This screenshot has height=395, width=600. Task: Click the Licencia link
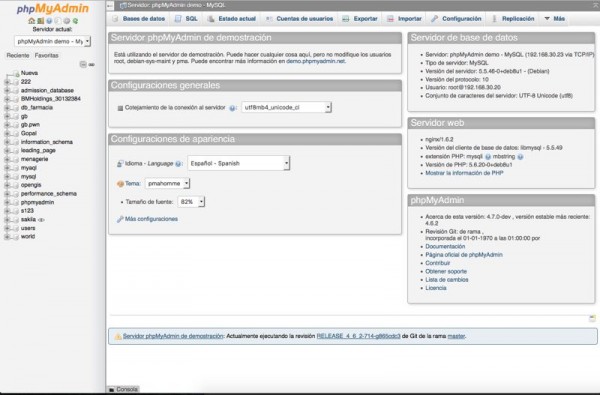435,288
